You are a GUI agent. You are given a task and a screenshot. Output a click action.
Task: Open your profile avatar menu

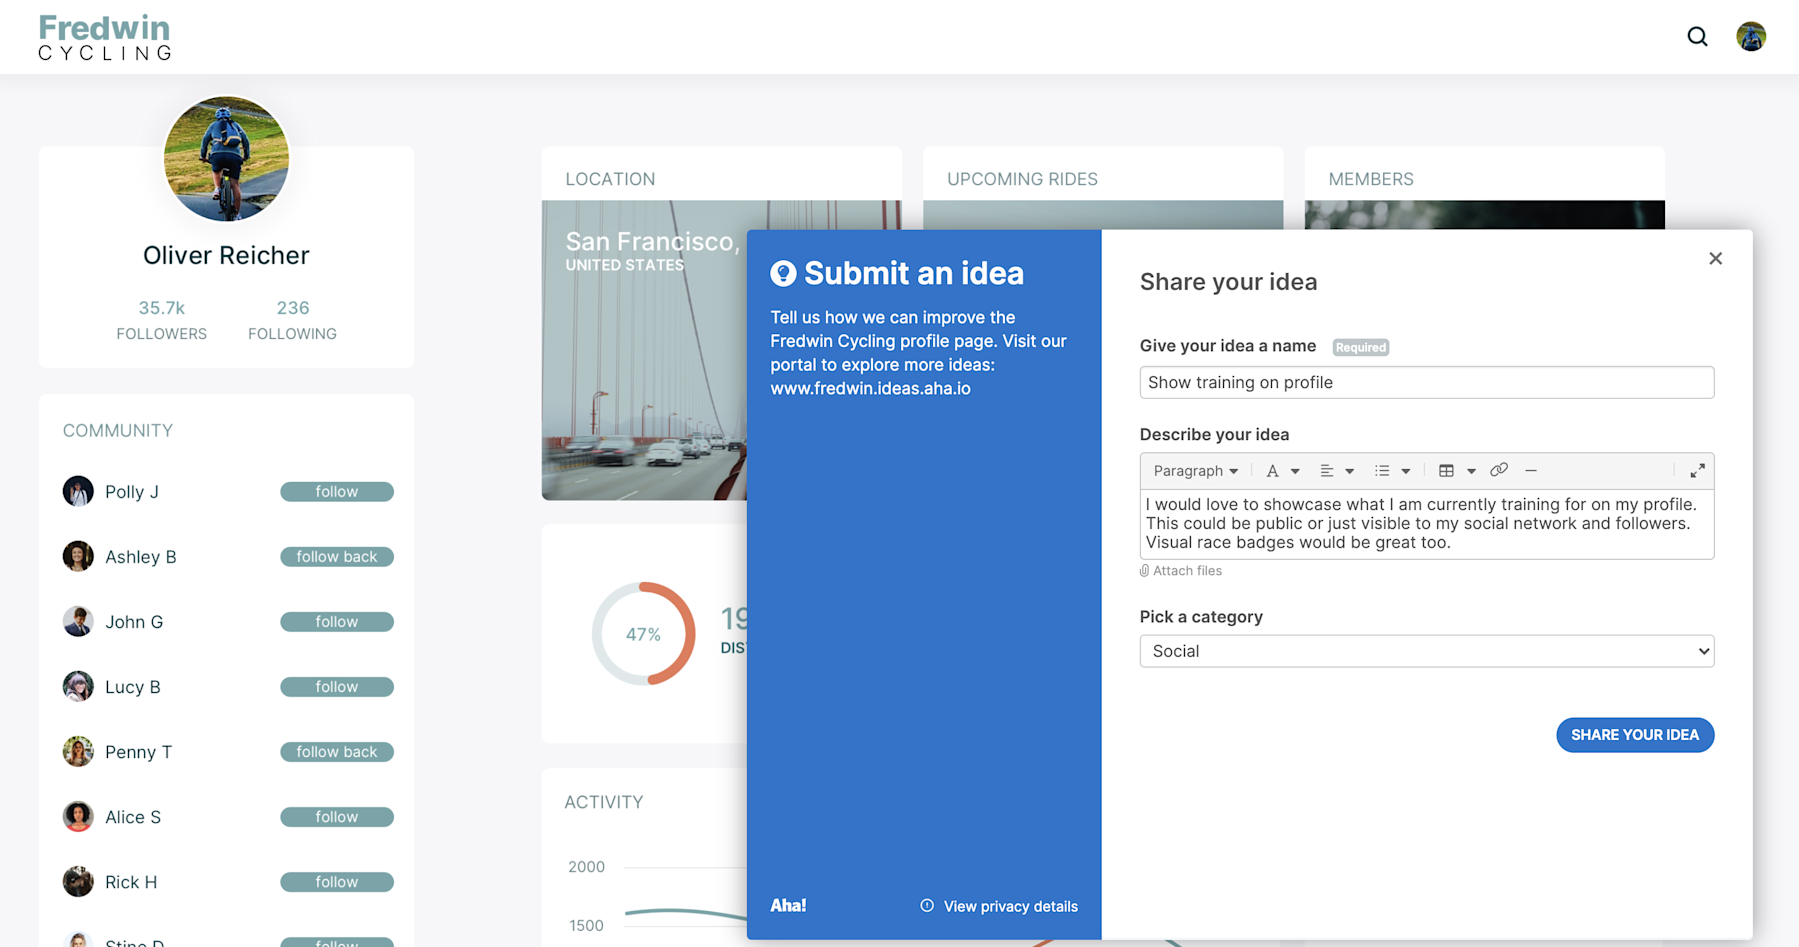coord(1751,36)
